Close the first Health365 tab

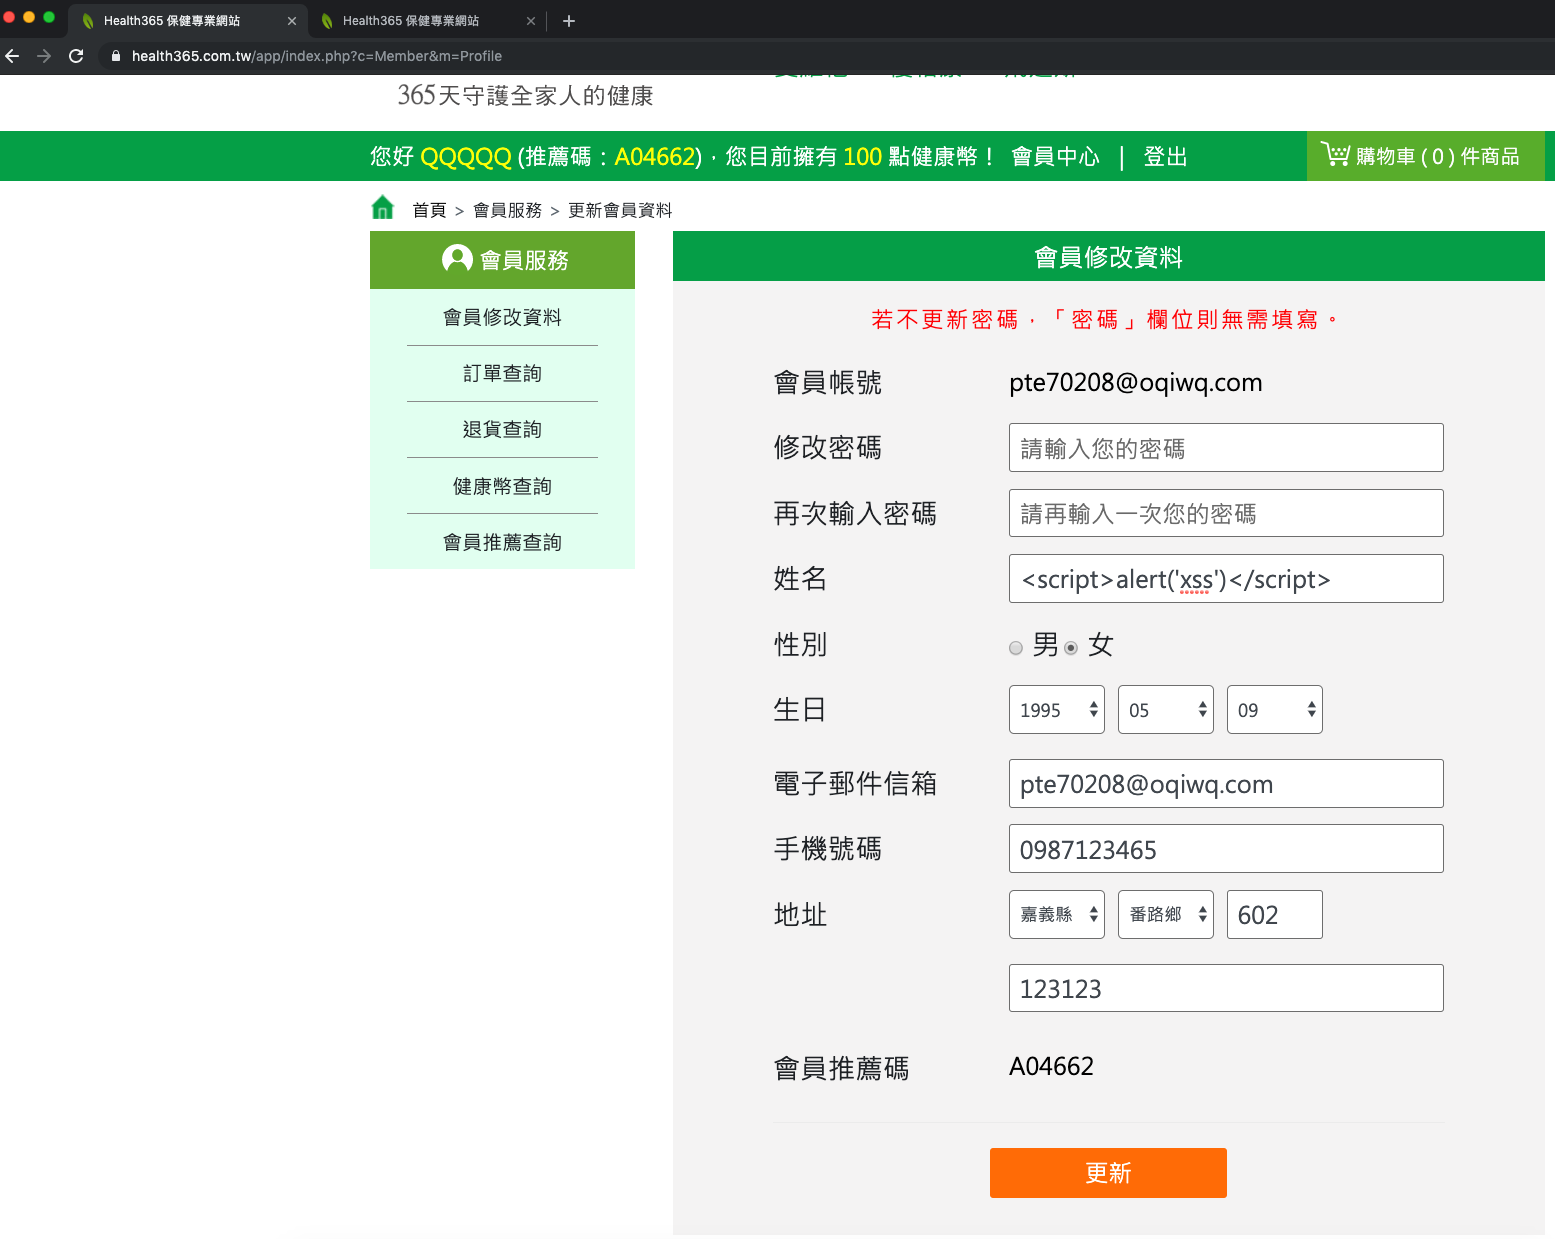click(x=292, y=21)
